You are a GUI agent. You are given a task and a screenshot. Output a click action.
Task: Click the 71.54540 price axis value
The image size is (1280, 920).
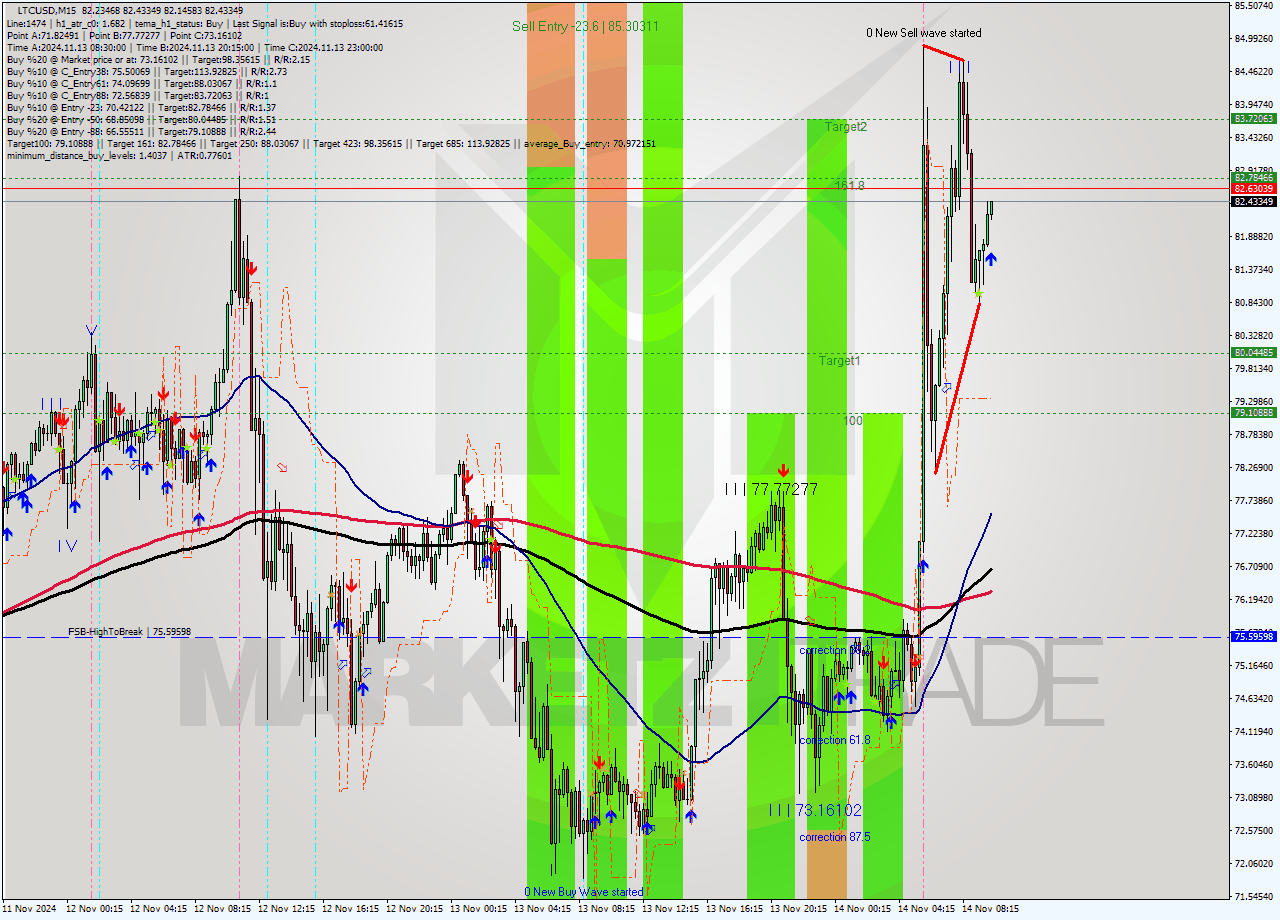click(1253, 896)
